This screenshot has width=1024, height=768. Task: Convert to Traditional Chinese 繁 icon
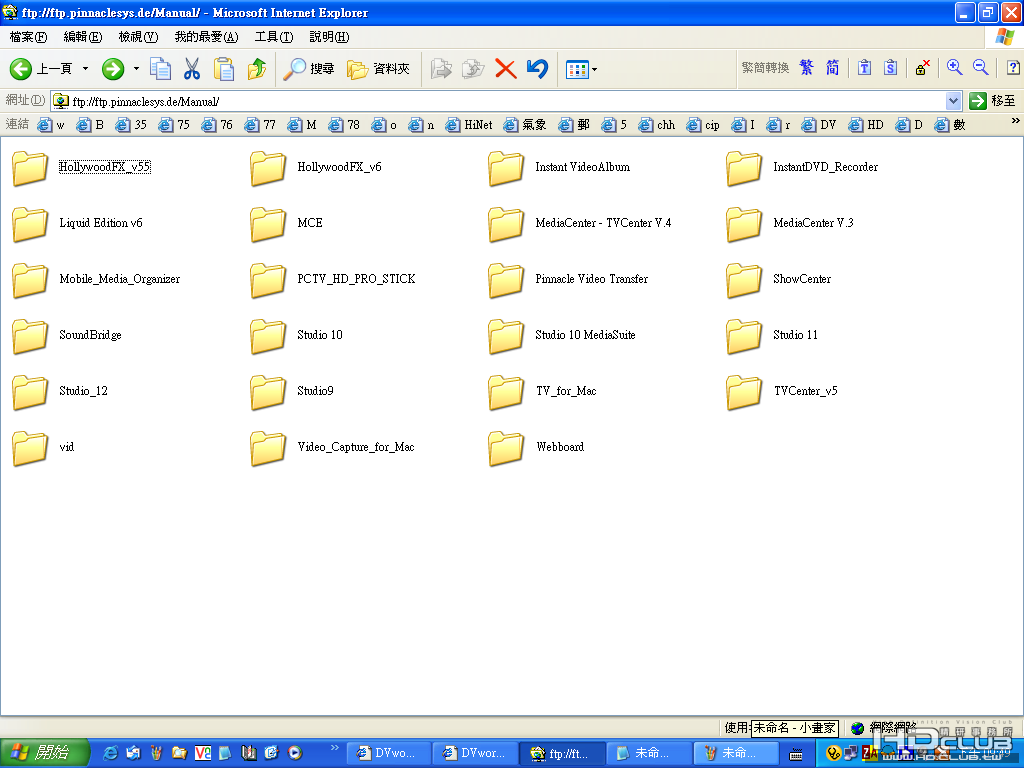click(x=807, y=67)
